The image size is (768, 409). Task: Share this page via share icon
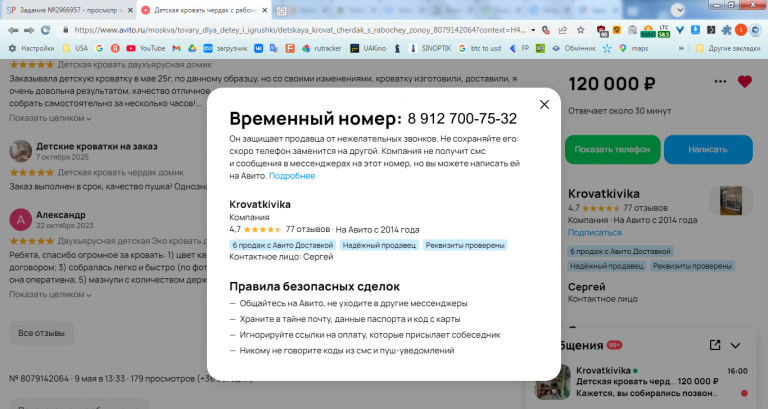(x=563, y=30)
